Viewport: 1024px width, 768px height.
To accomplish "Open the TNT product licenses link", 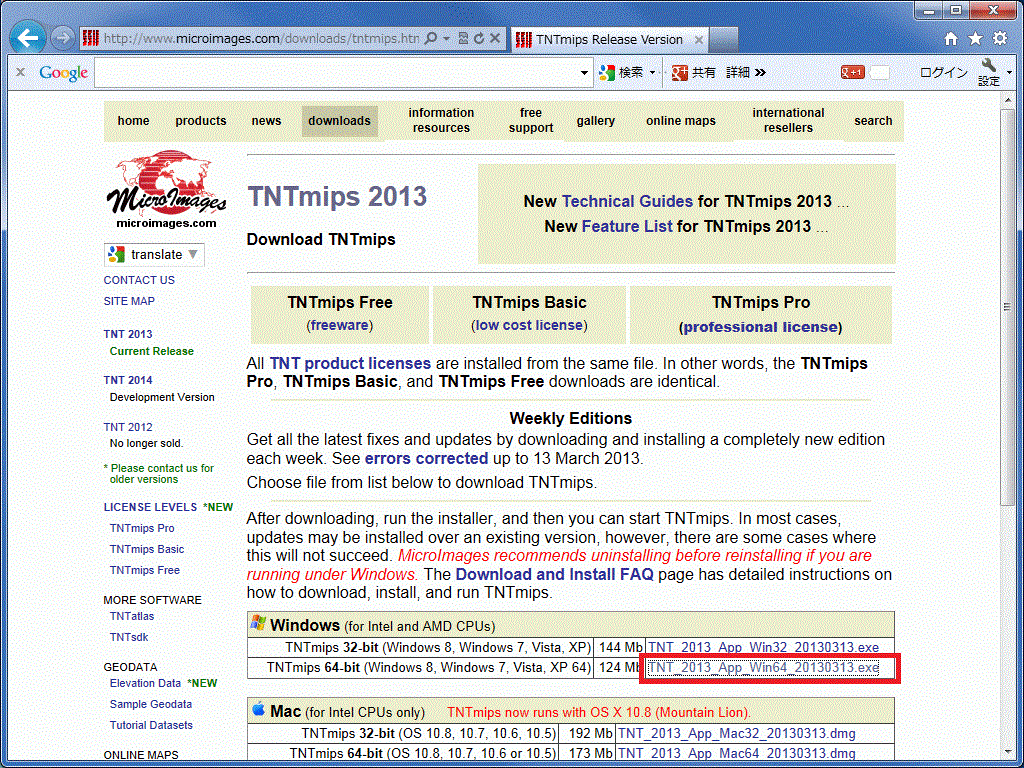I will (x=350, y=364).
